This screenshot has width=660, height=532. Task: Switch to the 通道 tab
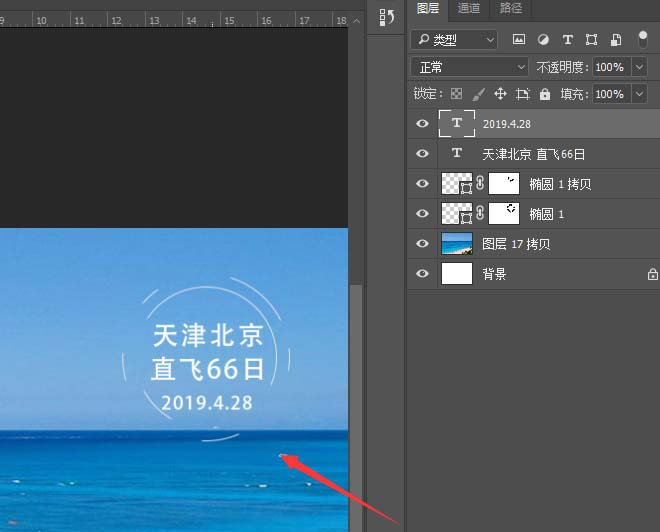[x=468, y=8]
